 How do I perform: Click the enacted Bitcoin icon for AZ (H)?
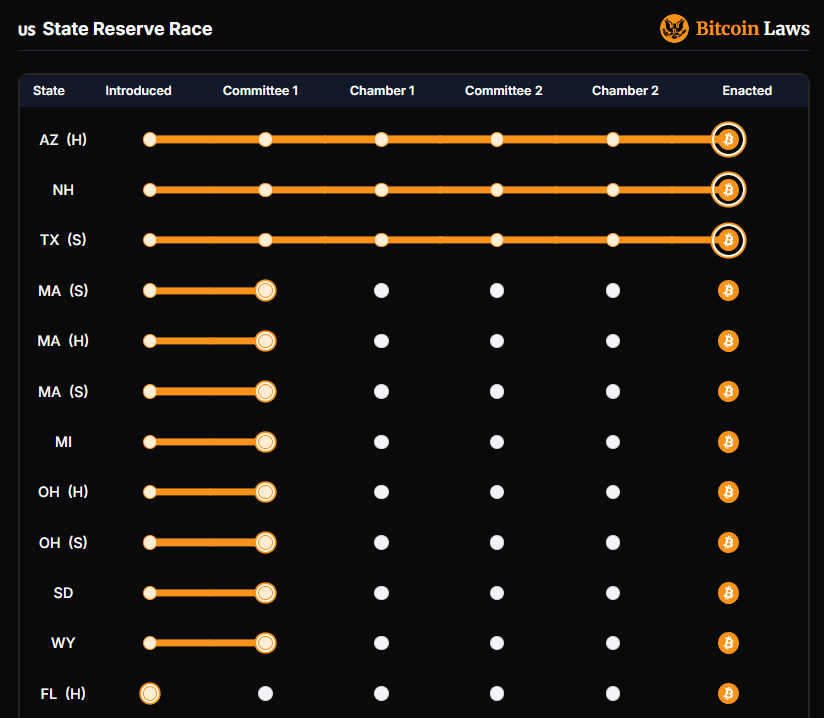(x=728, y=140)
